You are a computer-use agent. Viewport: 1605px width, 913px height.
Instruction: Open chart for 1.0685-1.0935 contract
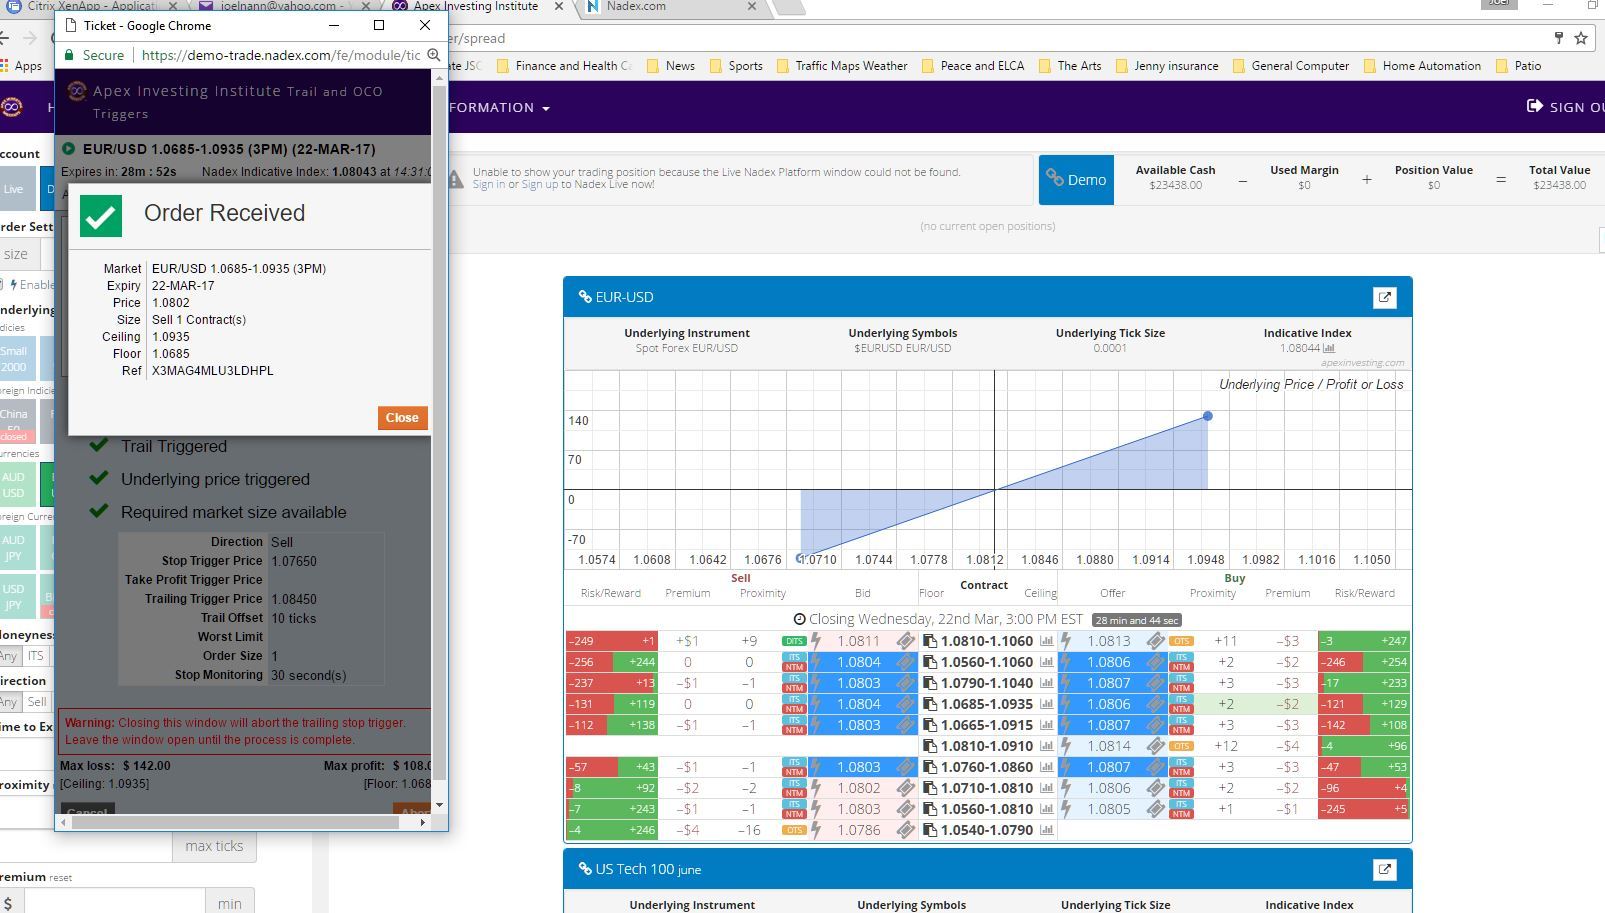pyautogui.click(x=1046, y=704)
